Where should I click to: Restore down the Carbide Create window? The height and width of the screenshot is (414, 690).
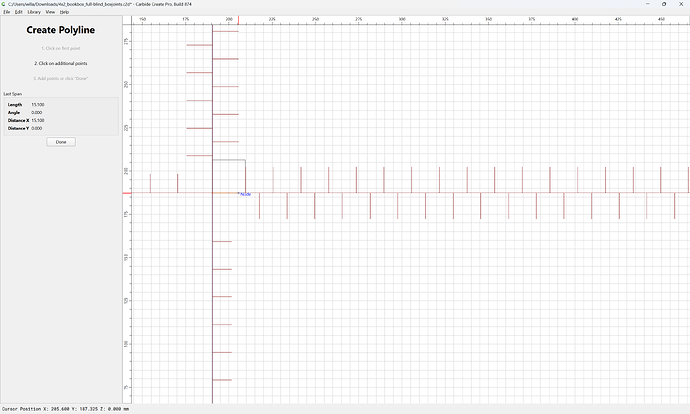tap(664, 4)
